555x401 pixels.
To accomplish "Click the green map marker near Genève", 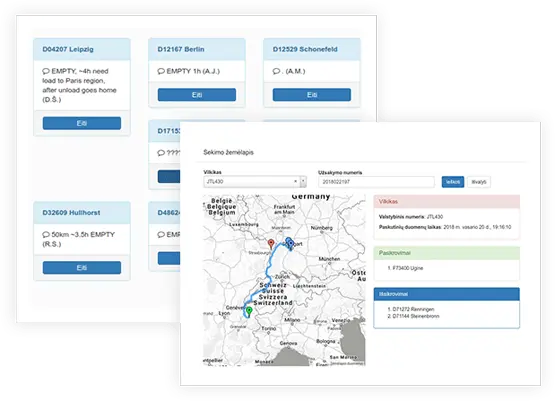I will coord(249,311).
